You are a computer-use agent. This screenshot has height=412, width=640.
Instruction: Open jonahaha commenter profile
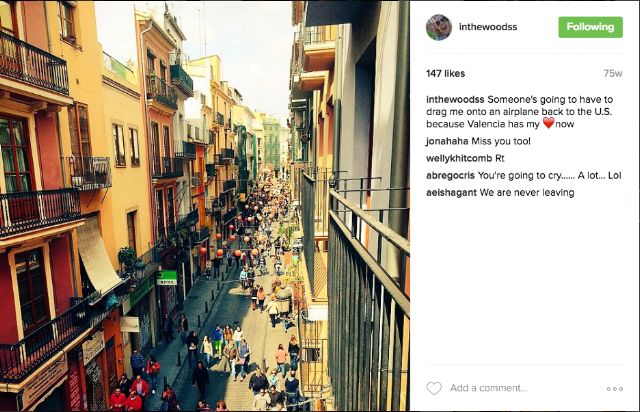click(447, 141)
